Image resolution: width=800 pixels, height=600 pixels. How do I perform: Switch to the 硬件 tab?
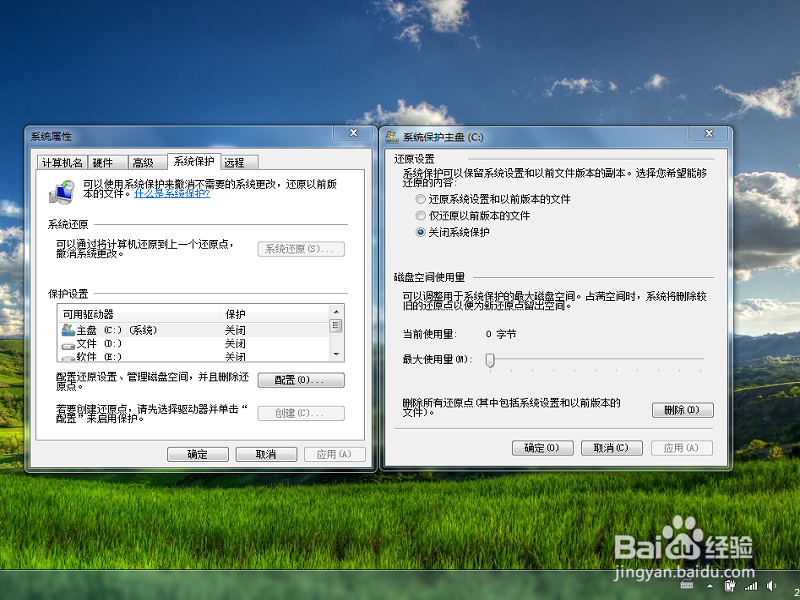click(108, 162)
